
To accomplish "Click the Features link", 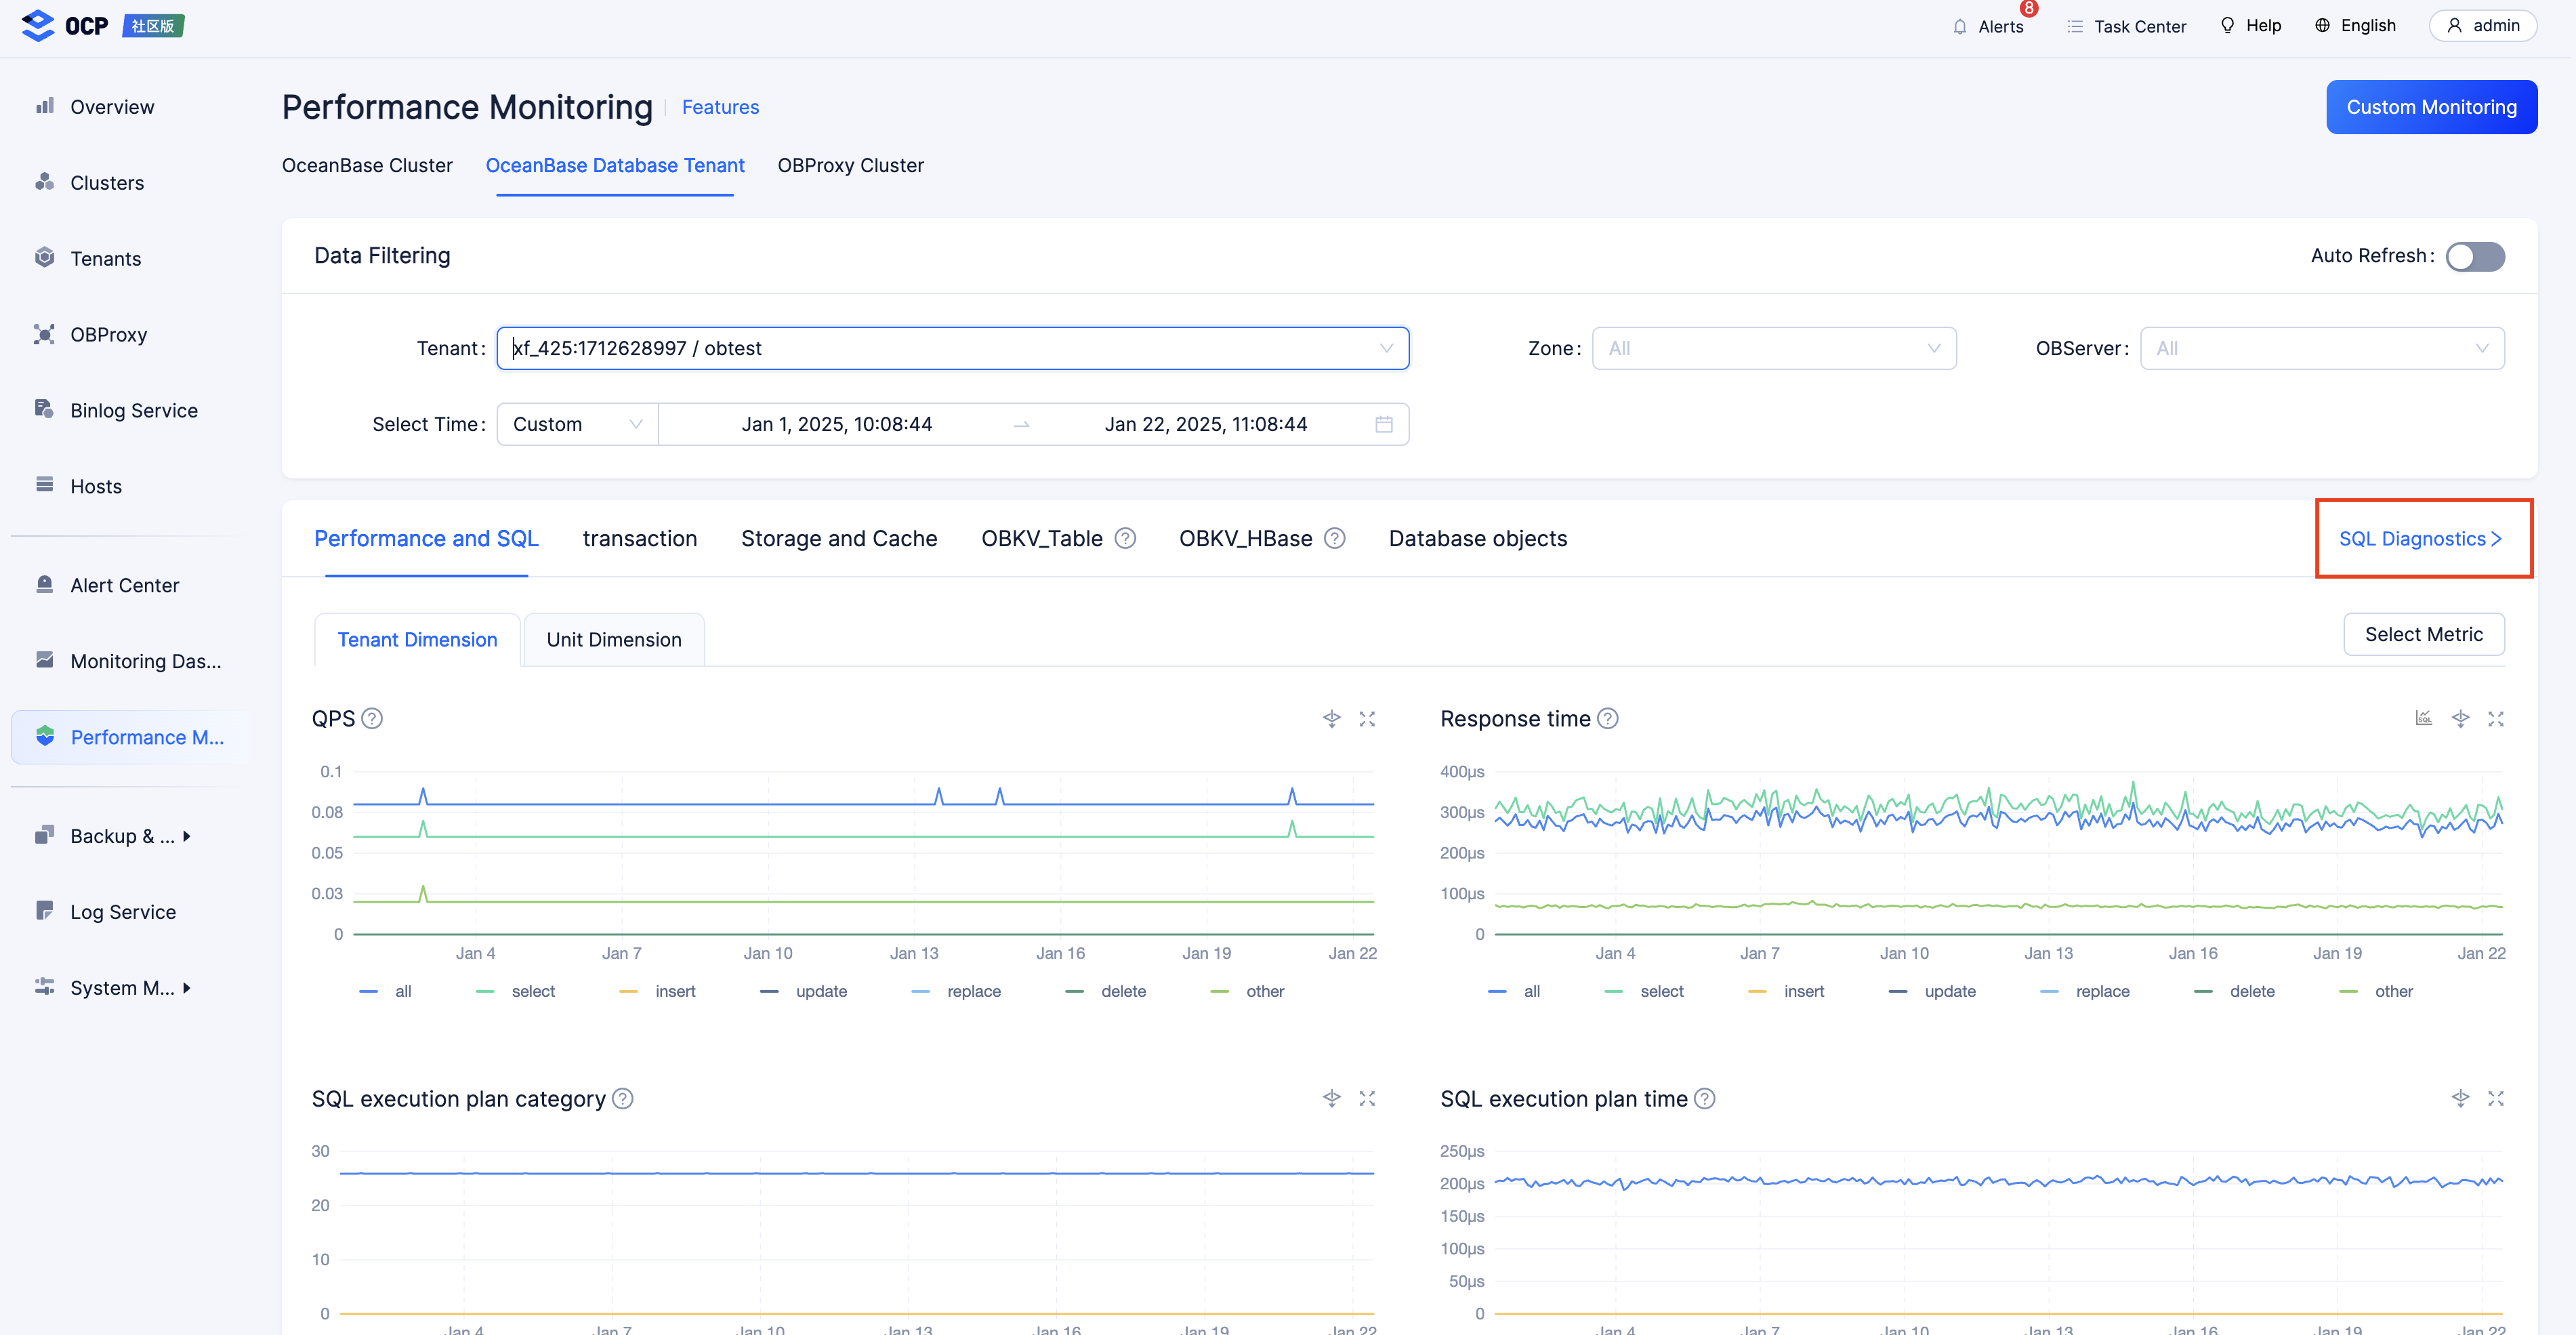I will coord(720,107).
